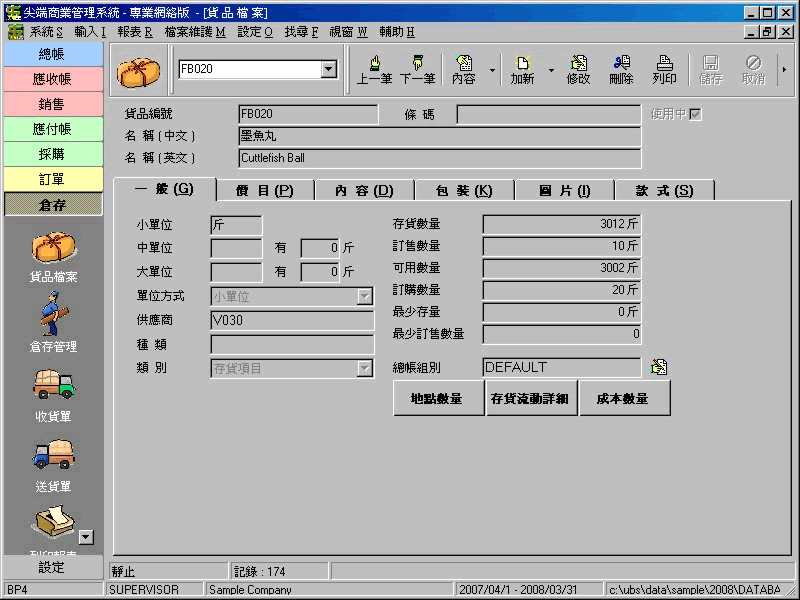The image size is (800, 600).
Task: Click the 供應商 input field
Action: [x=292, y=321]
